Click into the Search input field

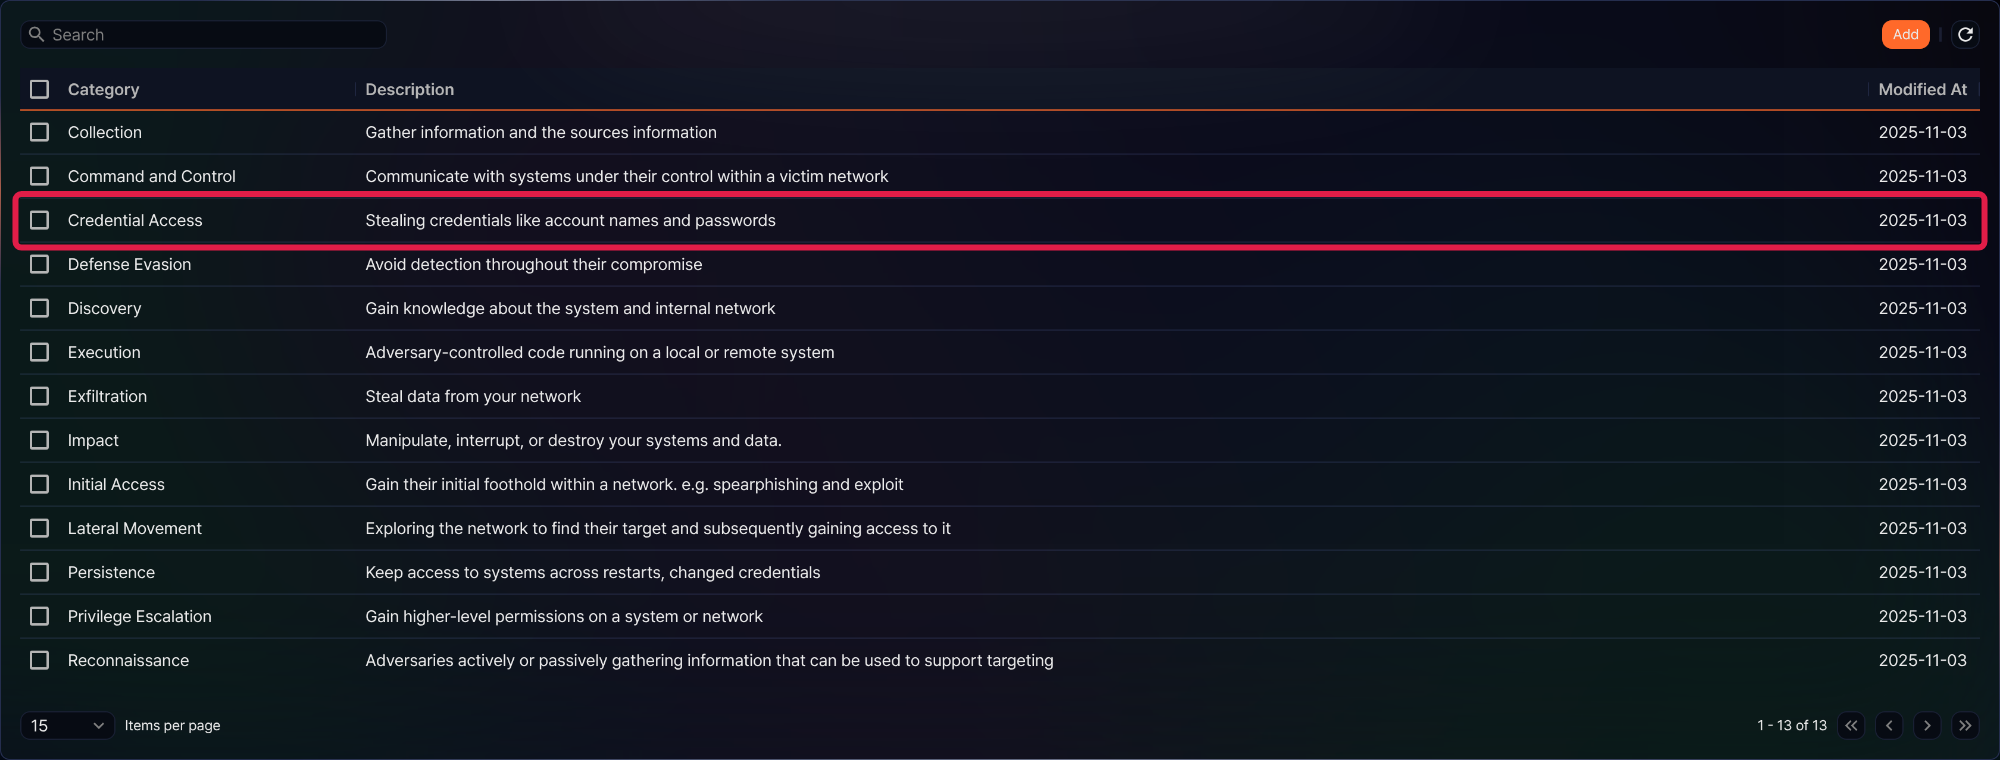204,35
